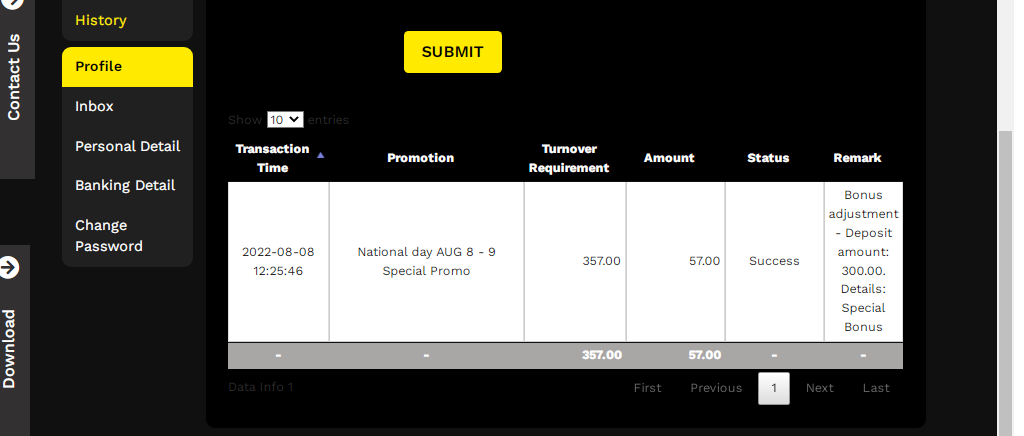Go to Inbox in the sidebar
The height and width of the screenshot is (436, 1024).
pyautogui.click(x=95, y=106)
